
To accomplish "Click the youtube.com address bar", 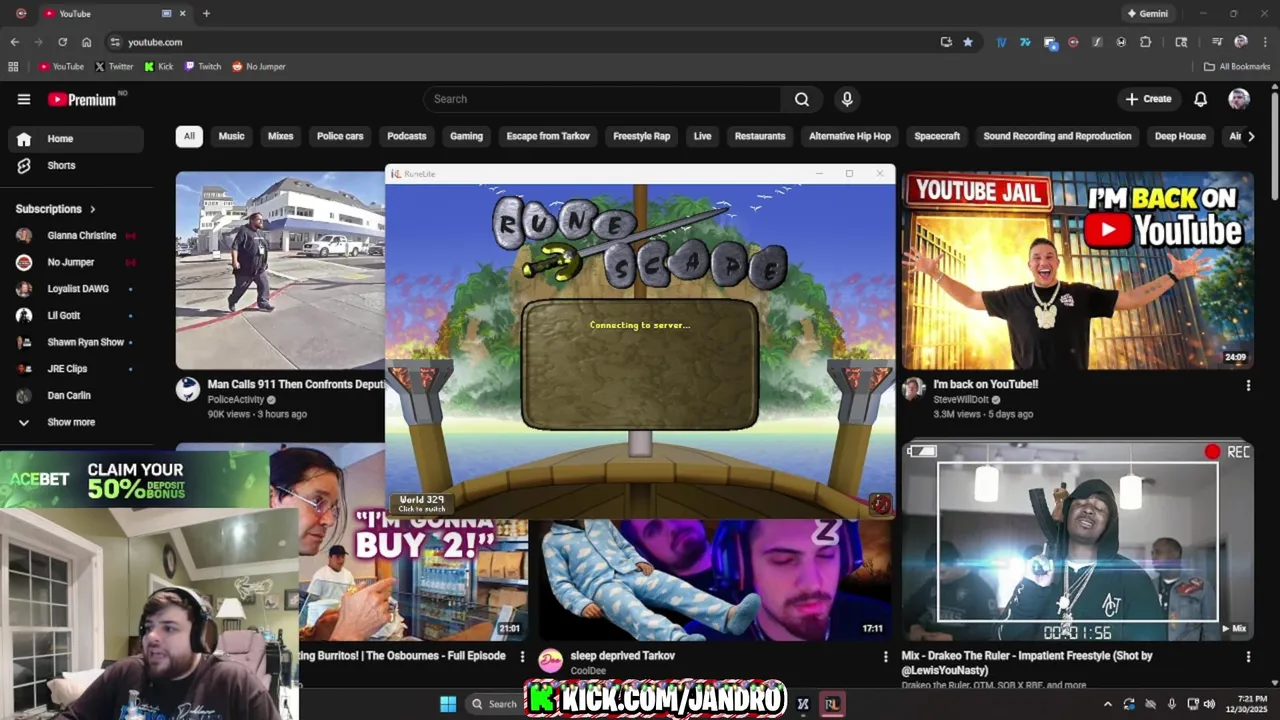I will coord(530,42).
